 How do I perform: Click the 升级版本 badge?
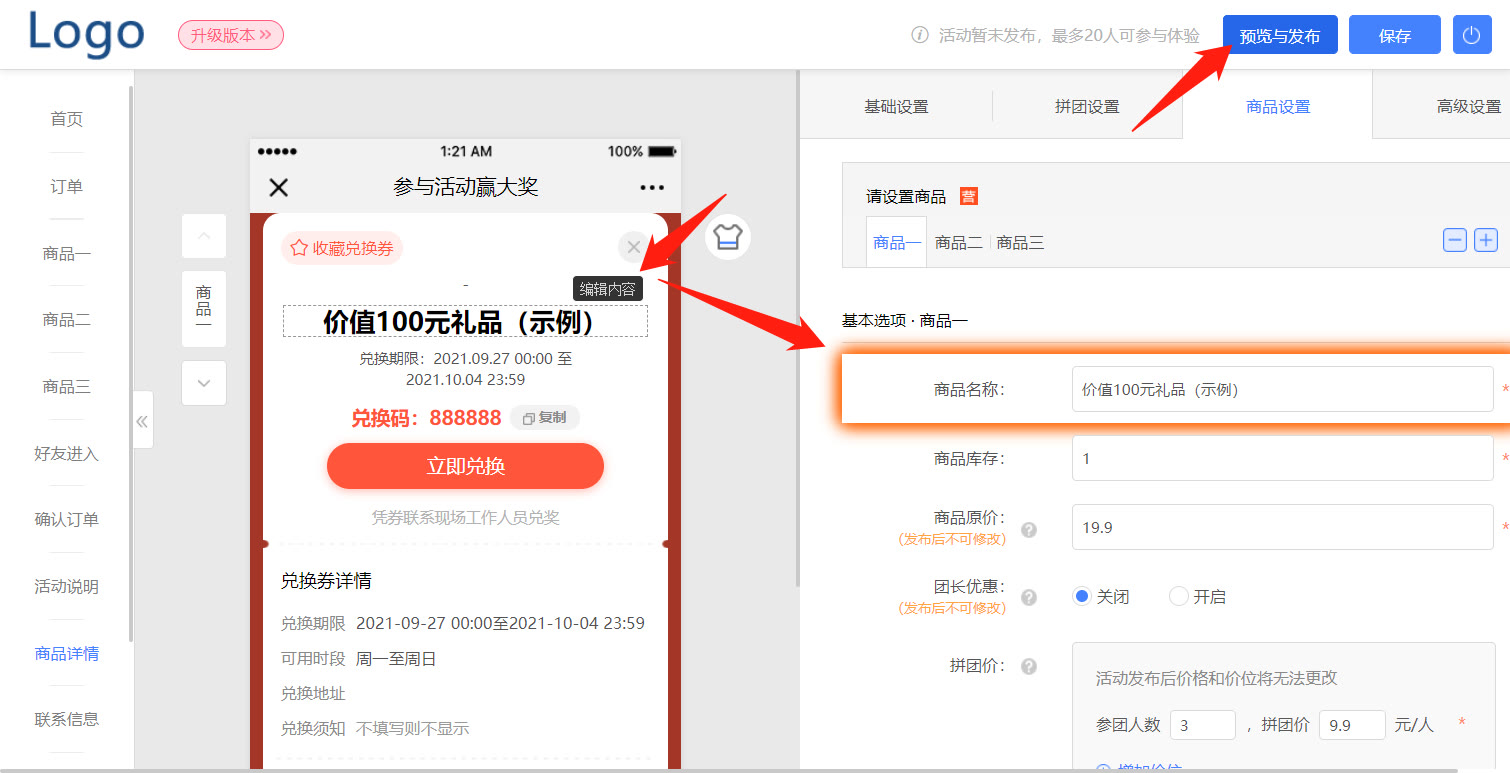[x=231, y=35]
